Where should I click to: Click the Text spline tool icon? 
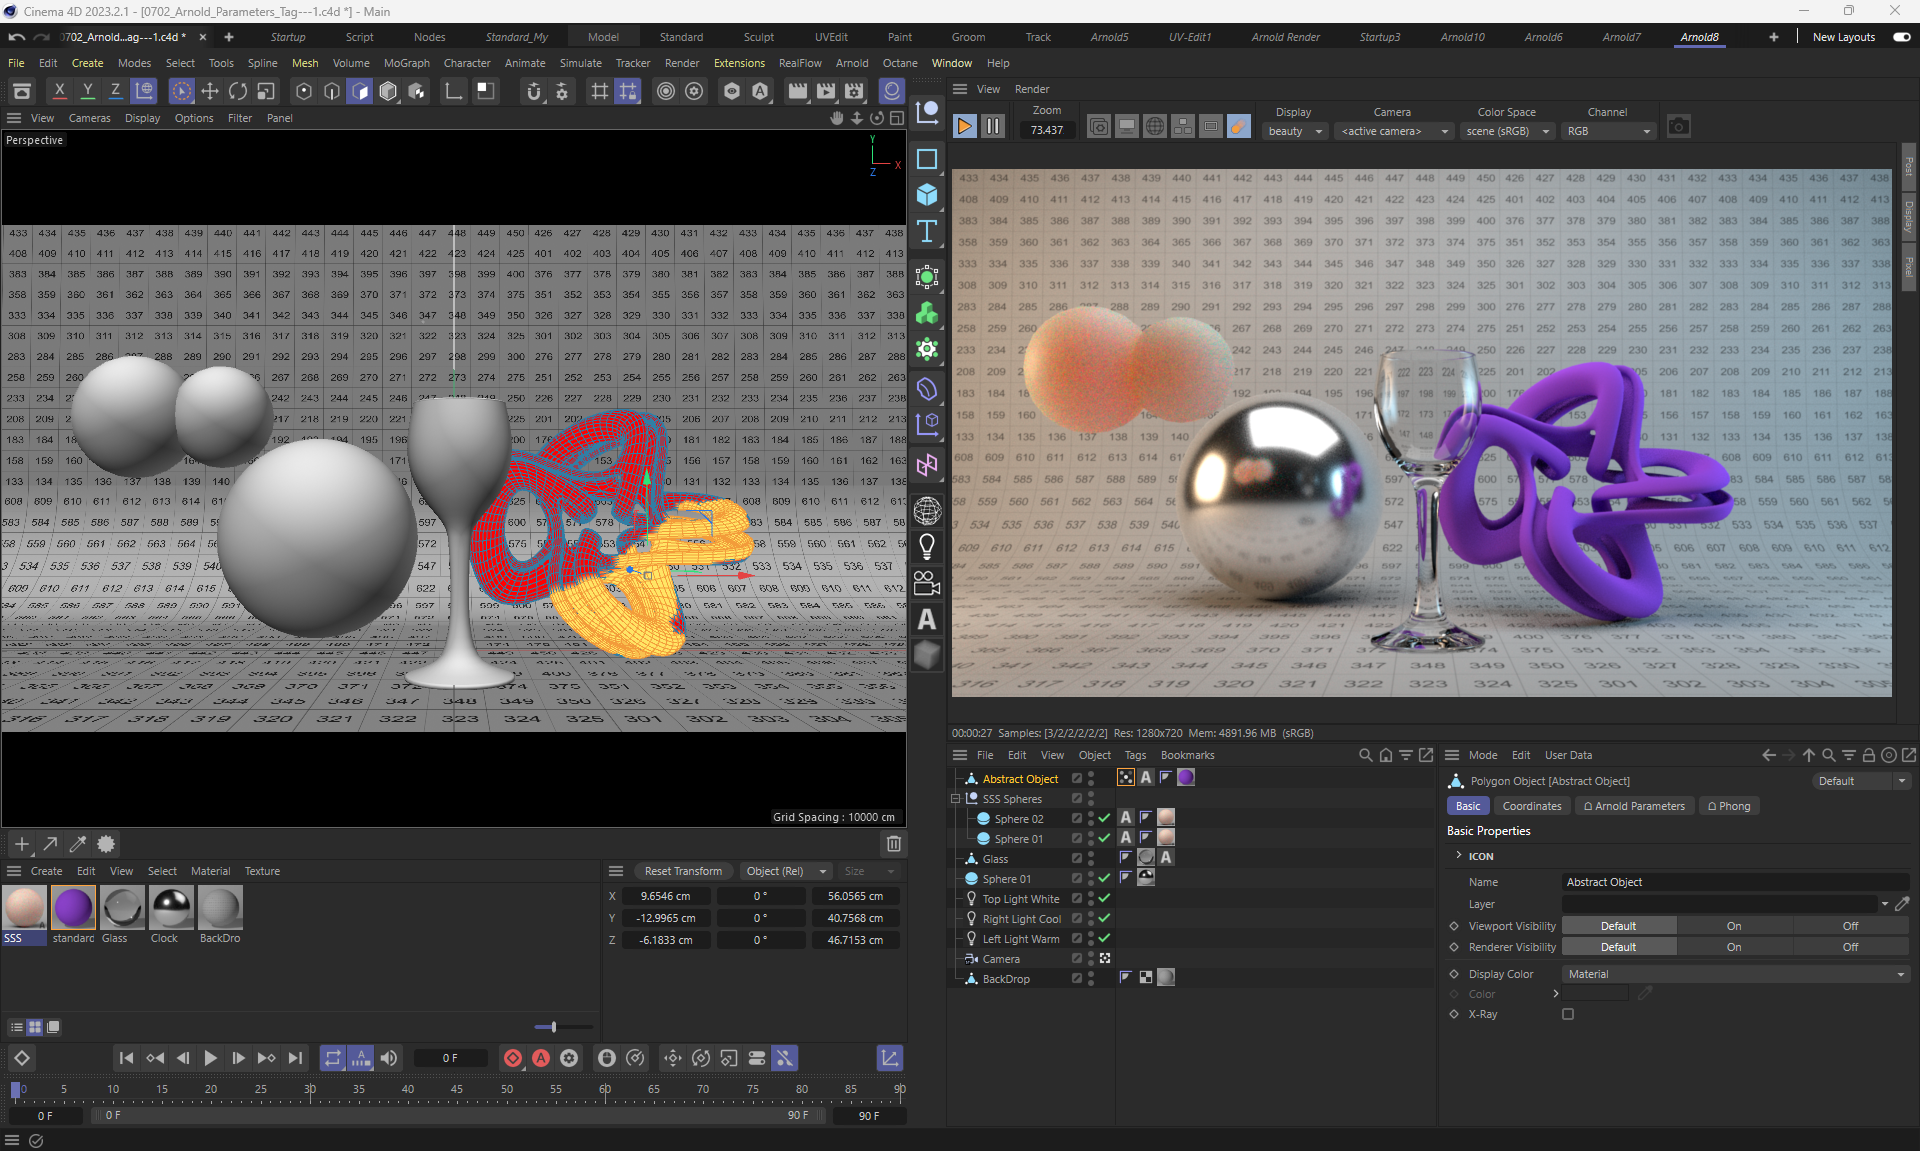coord(927,231)
